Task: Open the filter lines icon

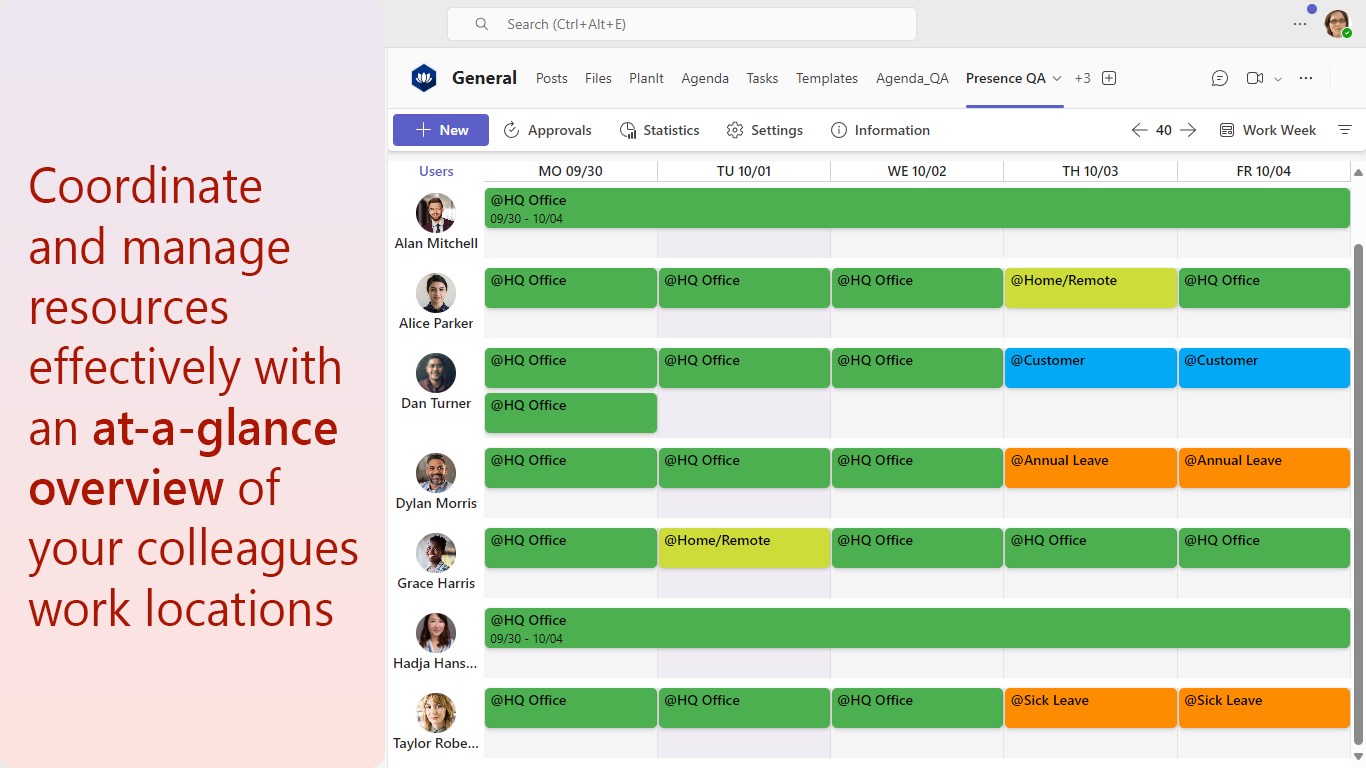Action: 1345,130
